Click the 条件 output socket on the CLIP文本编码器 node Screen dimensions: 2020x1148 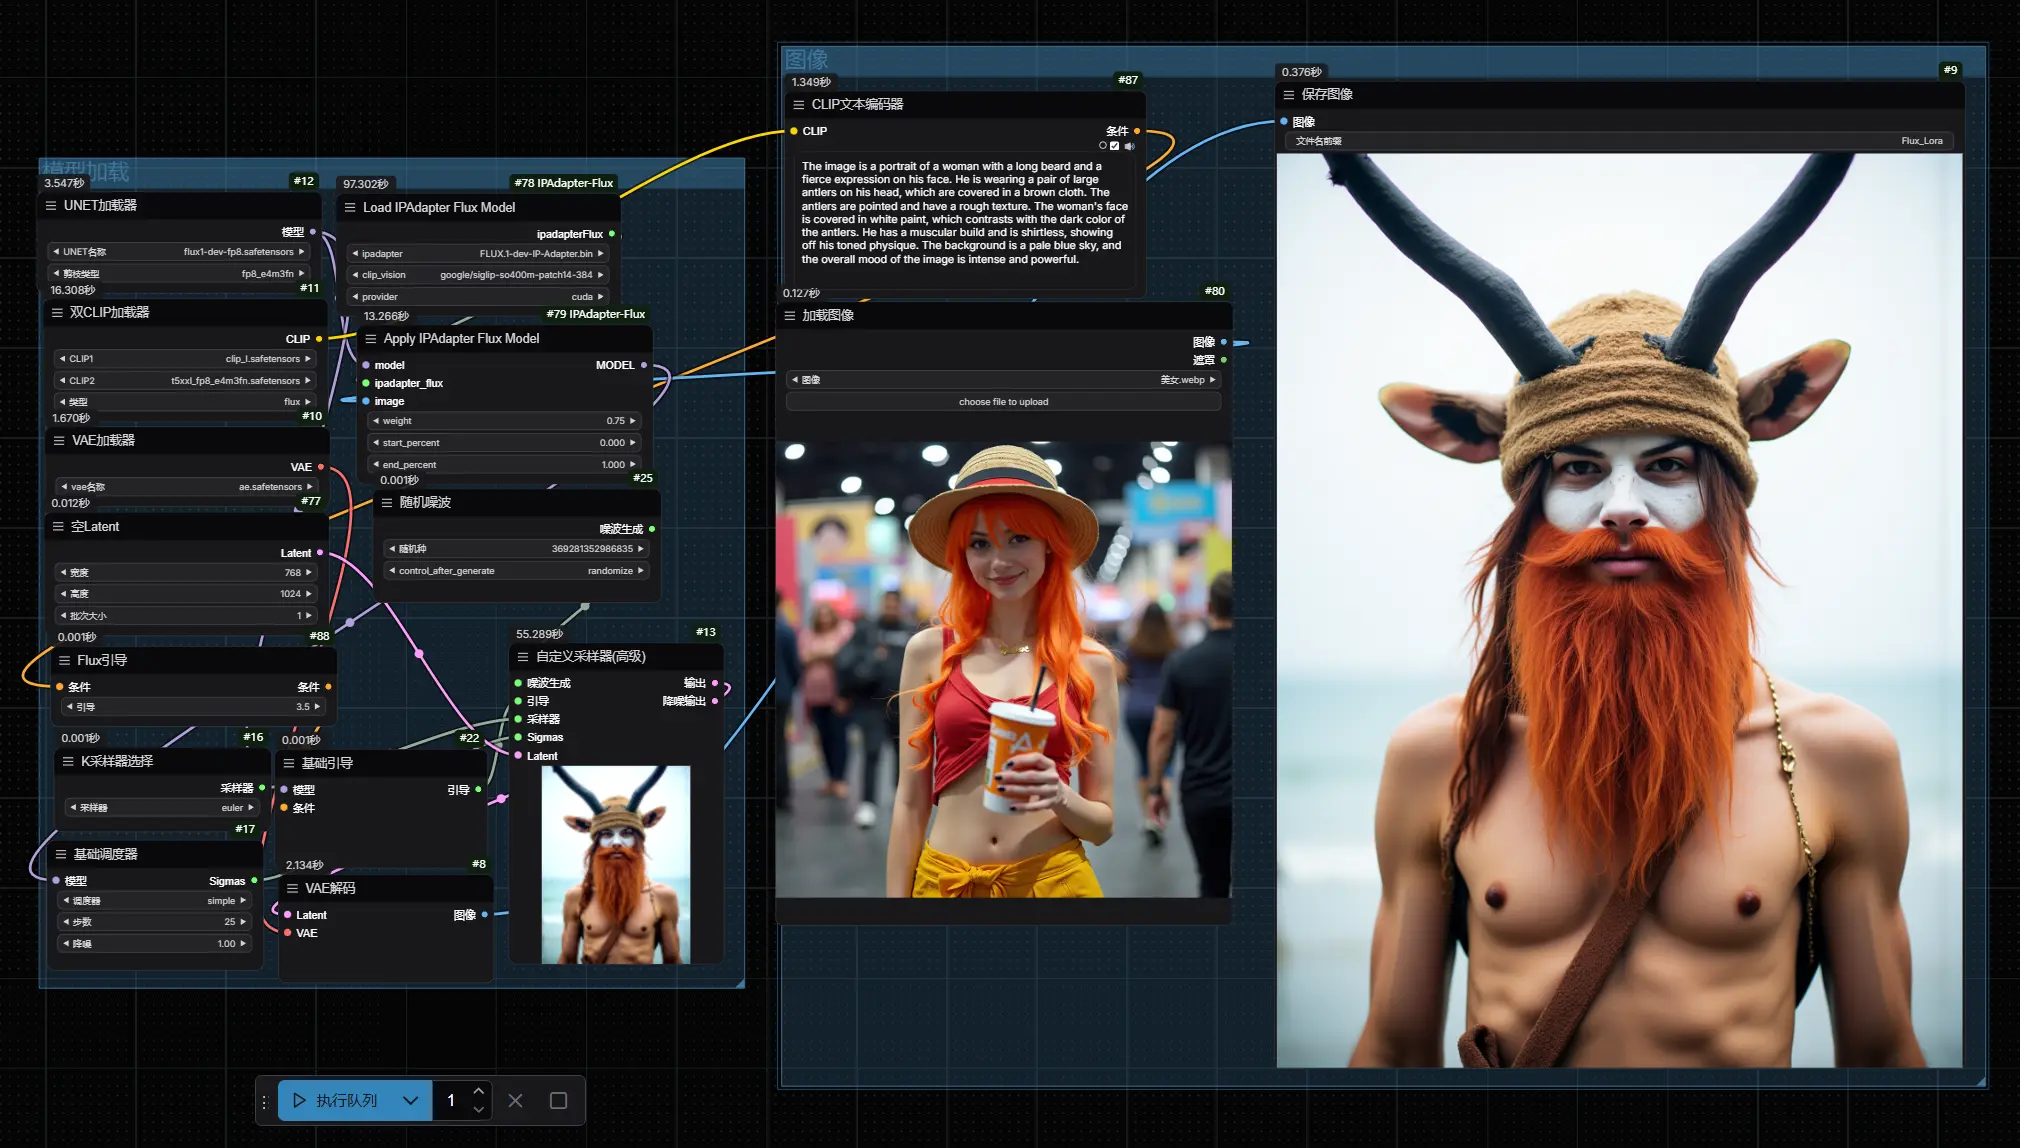[1137, 131]
